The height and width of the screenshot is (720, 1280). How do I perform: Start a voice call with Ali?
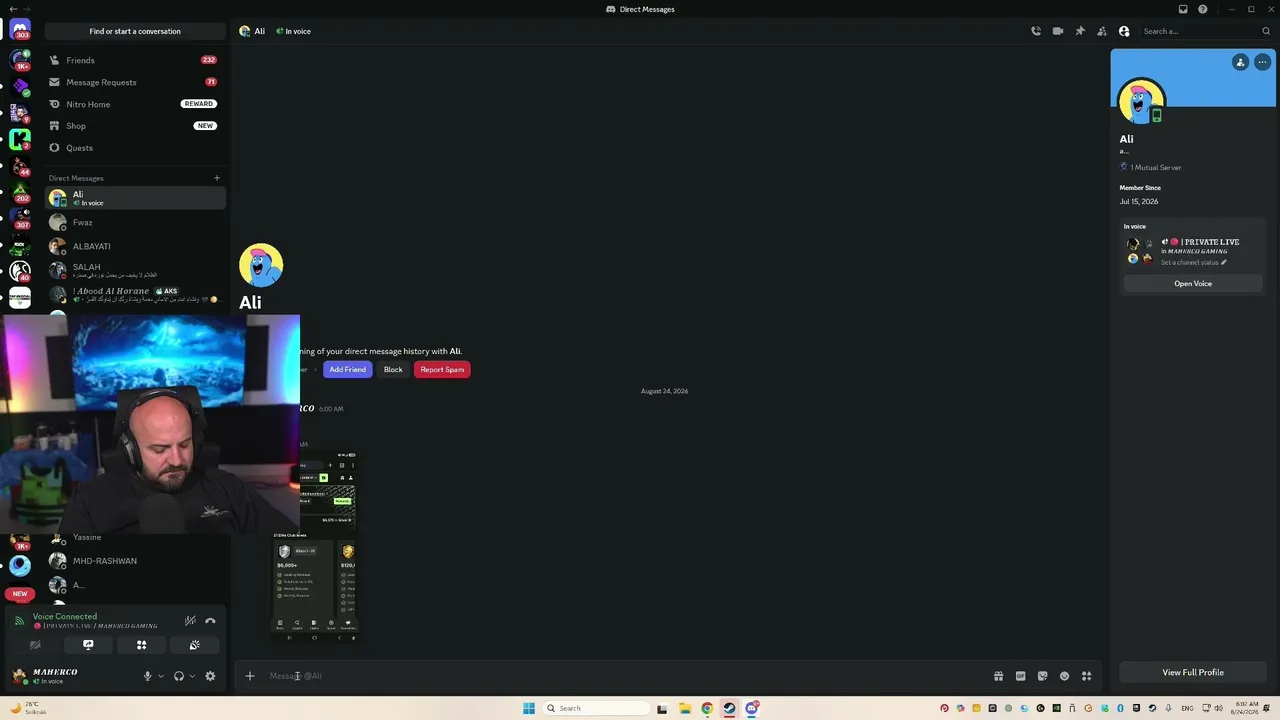point(1036,31)
